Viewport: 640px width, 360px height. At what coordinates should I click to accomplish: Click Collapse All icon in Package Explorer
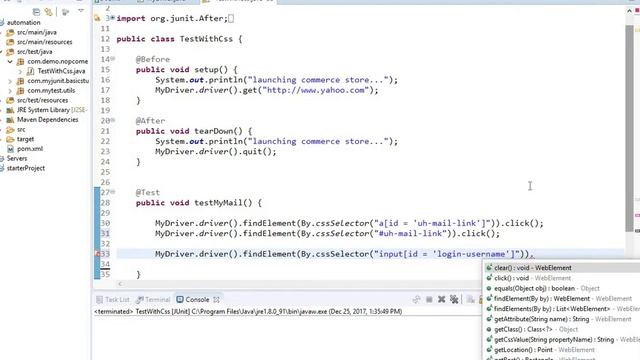[36, 12]
